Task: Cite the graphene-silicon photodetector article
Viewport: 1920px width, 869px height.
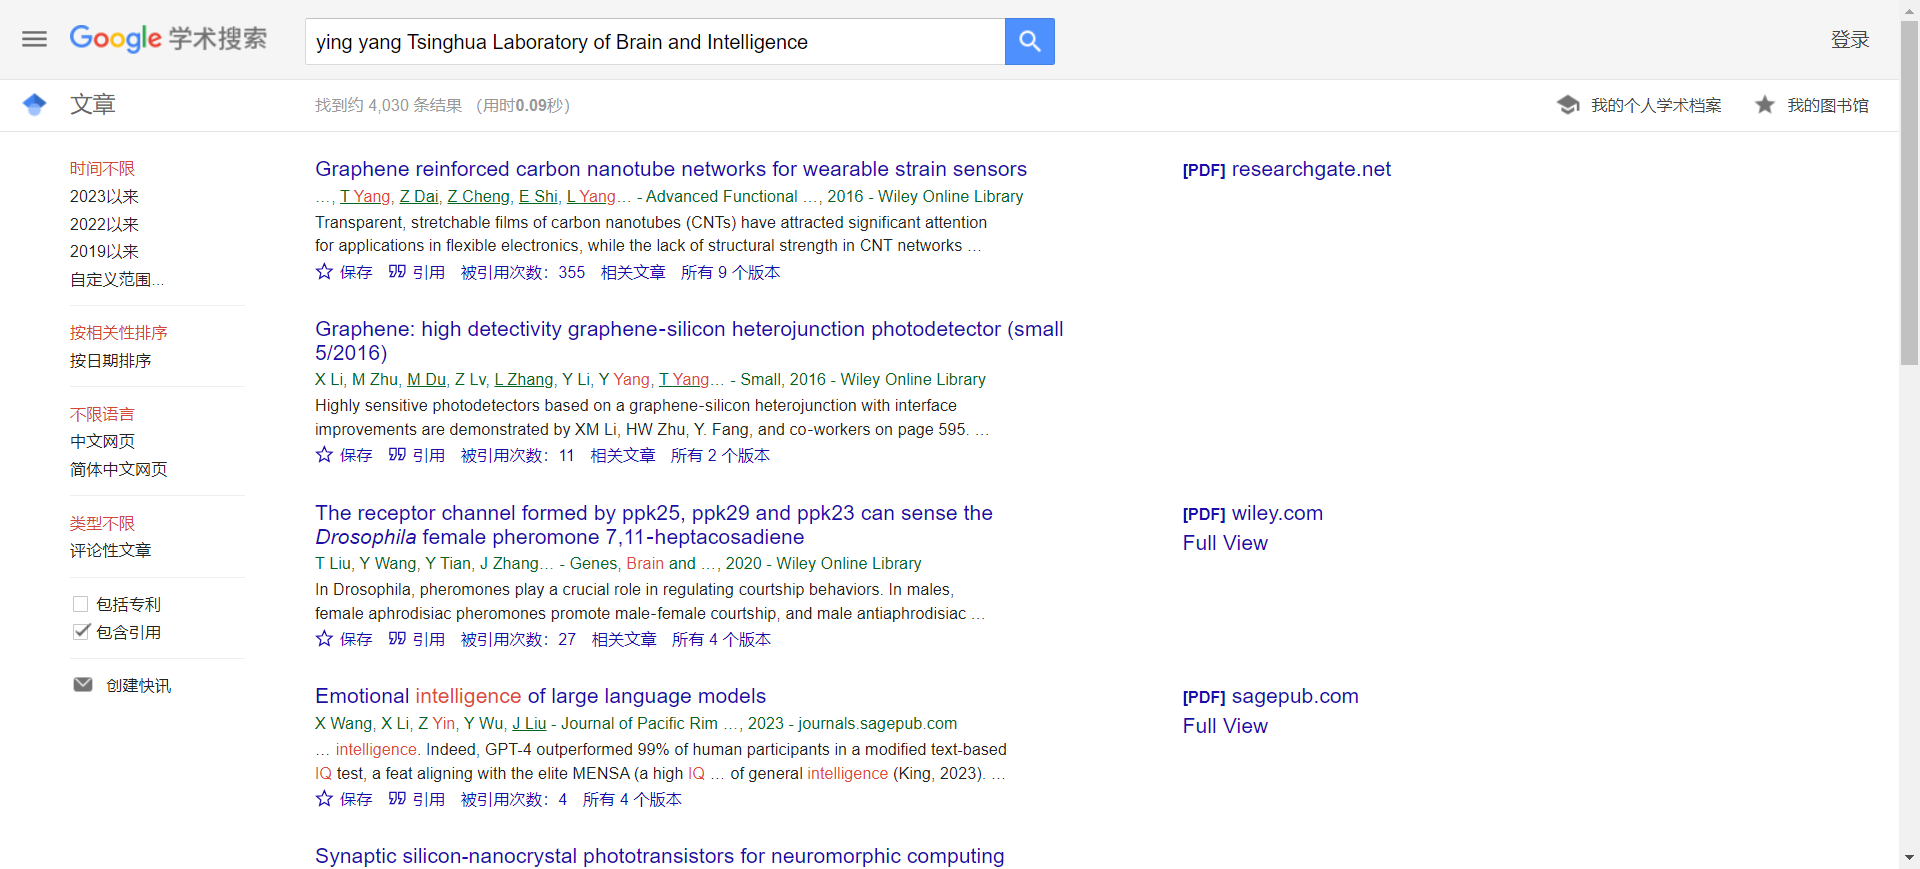Action: [x=417, y=455]
